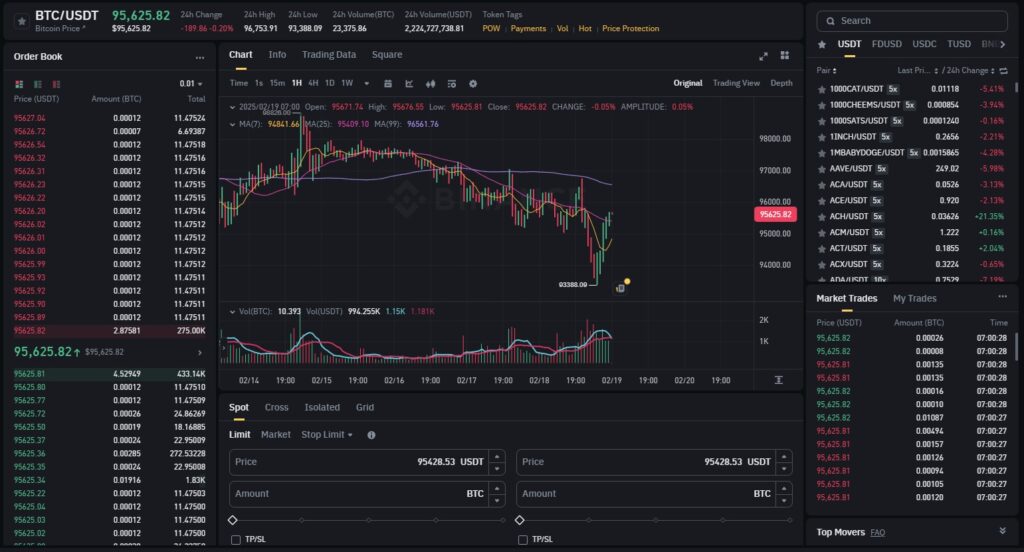The width and height of the screenshot is (1024, 552).
Task: Click the info icon next to Stop Limit
Action: coord(371,435)
